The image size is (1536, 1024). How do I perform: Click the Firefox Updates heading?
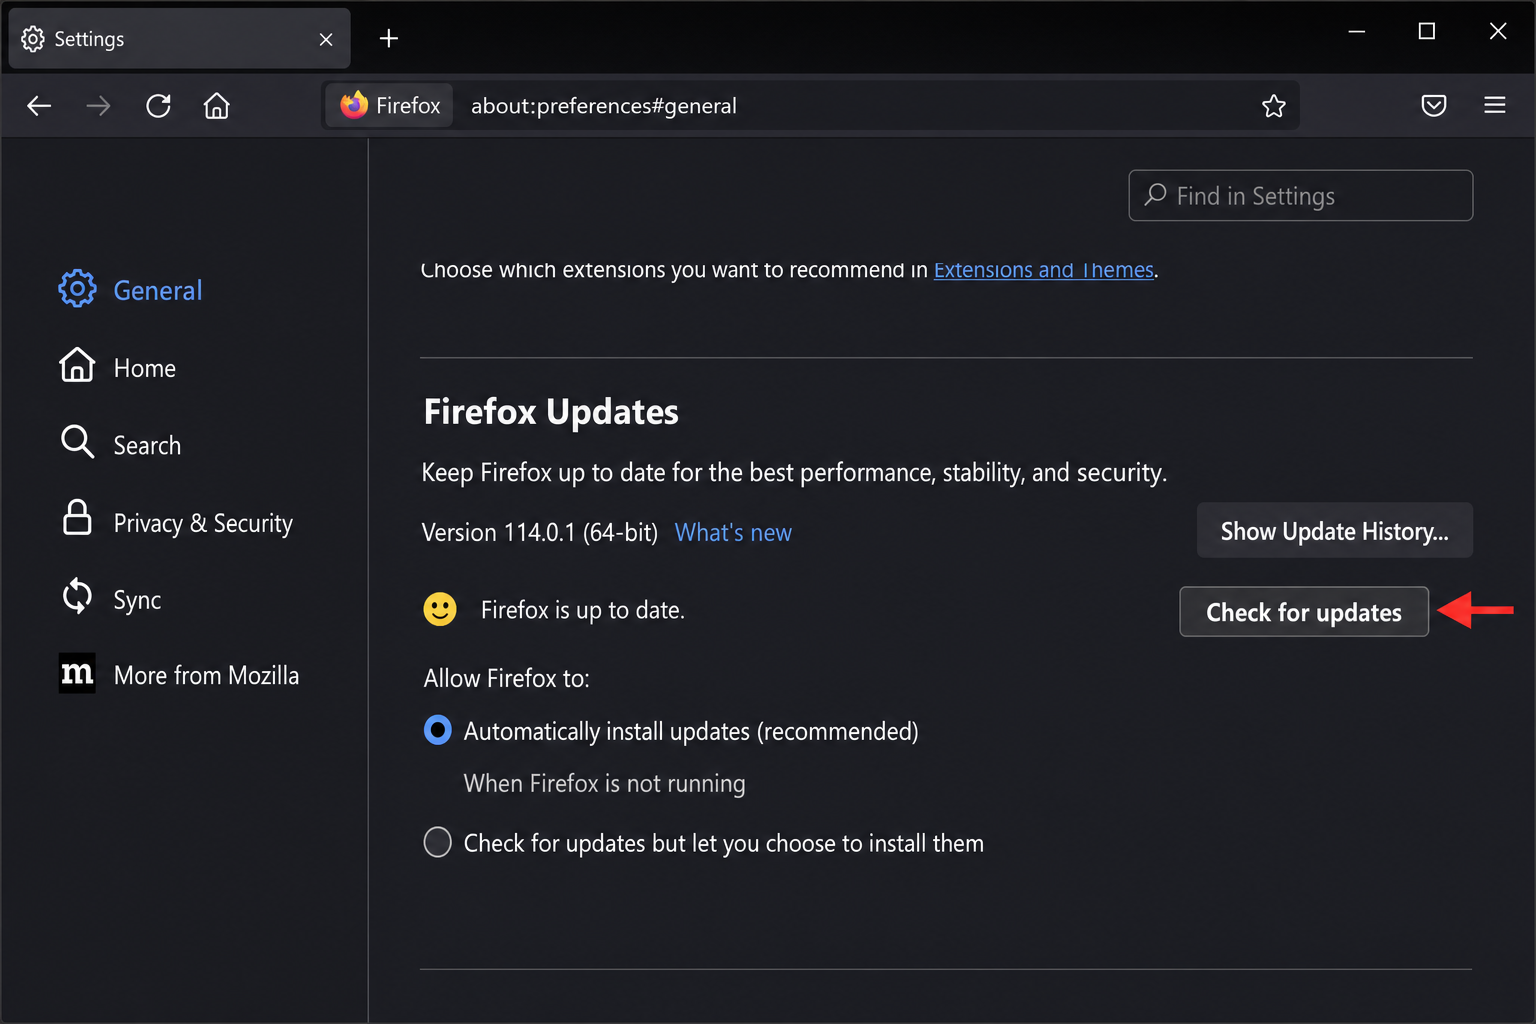[x=551, y=412]
